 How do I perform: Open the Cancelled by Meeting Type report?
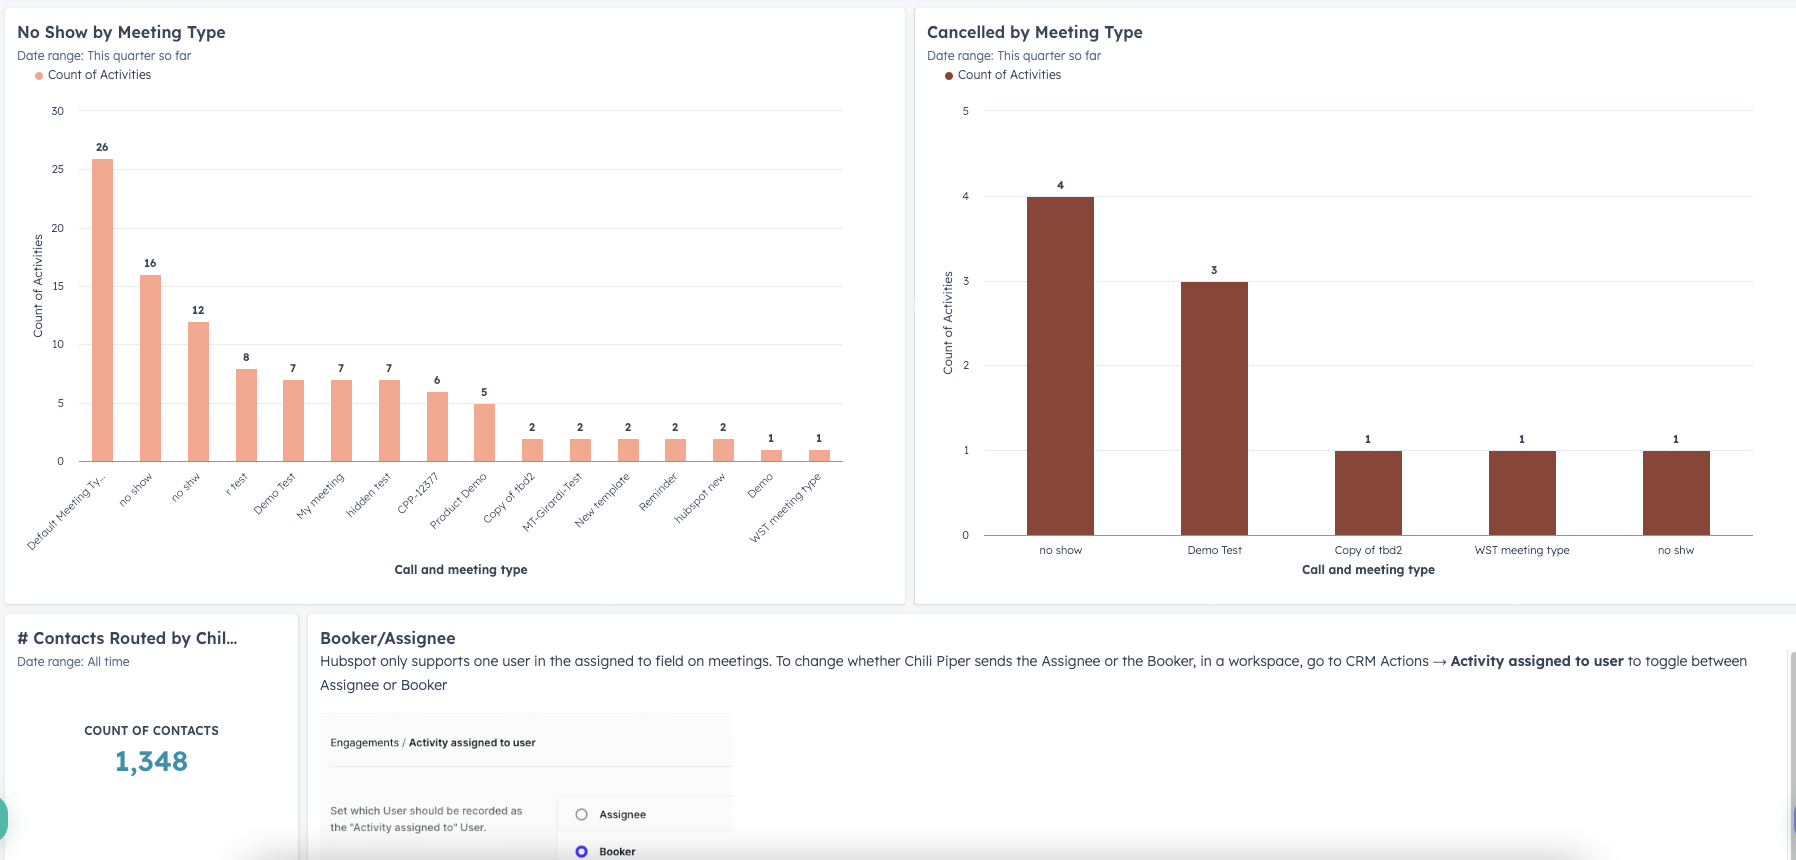(1034, 32)
